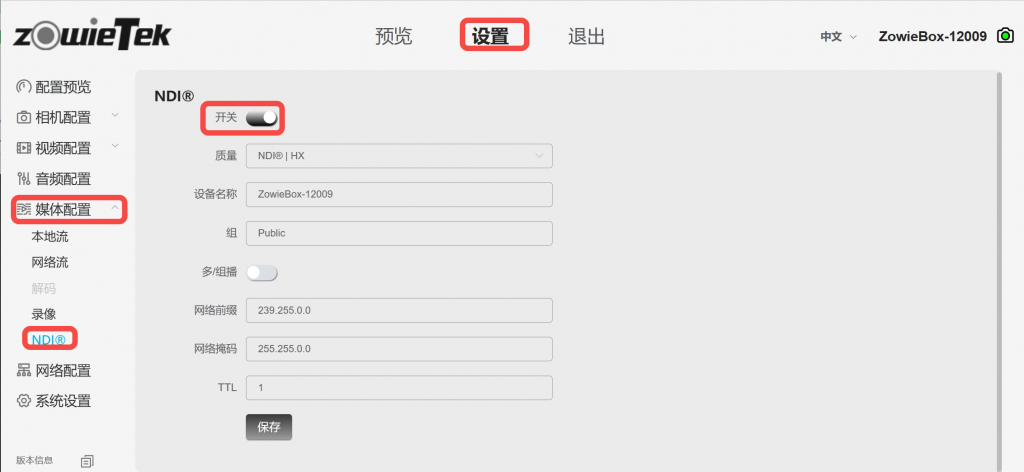Click the copy icon next to 版本信息
Viewport: 1024px width, 472px height.
[x=88, y=461]
